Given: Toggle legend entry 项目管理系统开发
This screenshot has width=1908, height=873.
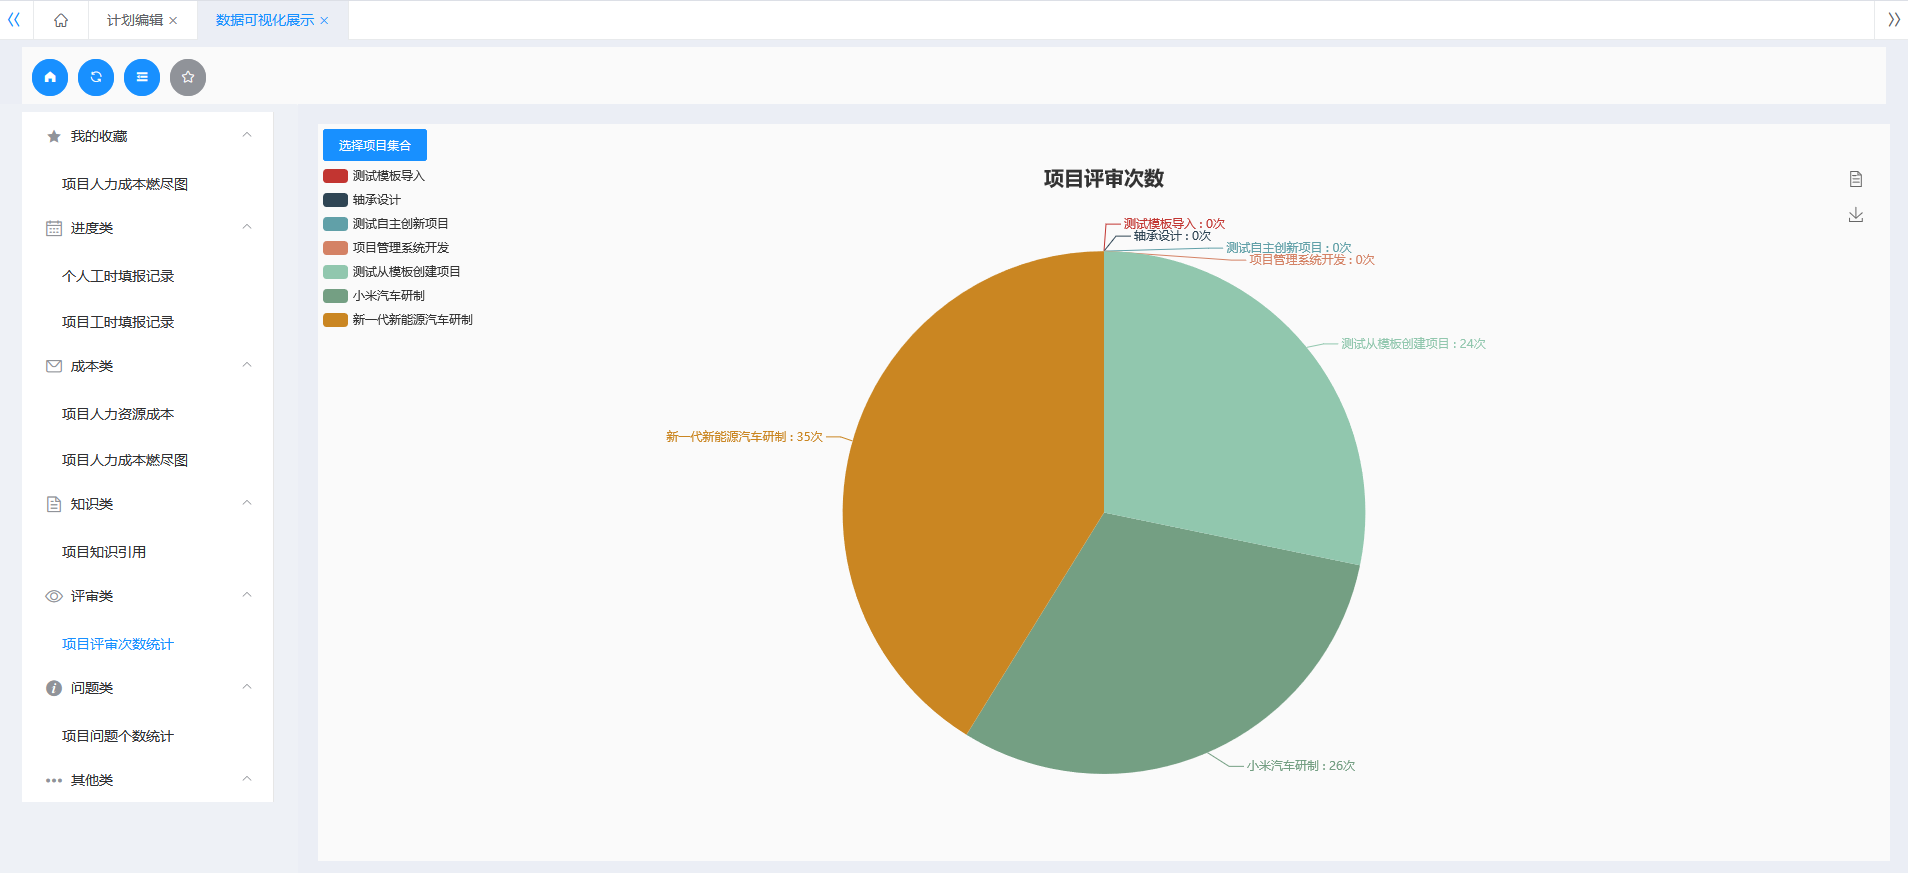Looking at the screenshot, I should point(386,248).
